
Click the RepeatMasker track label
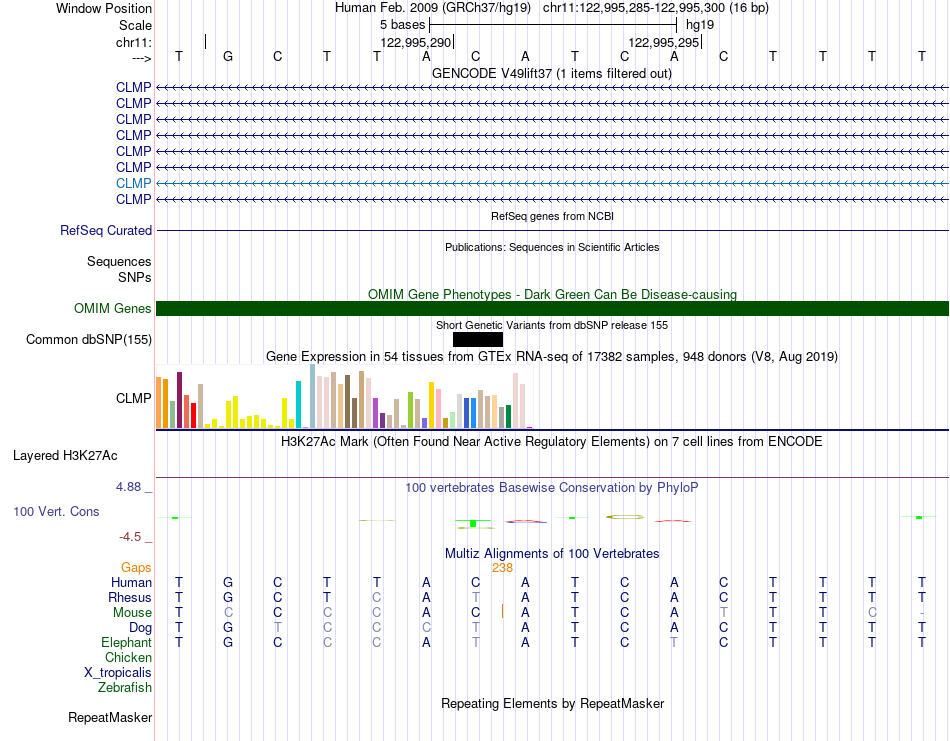click(x=110, y=717)
